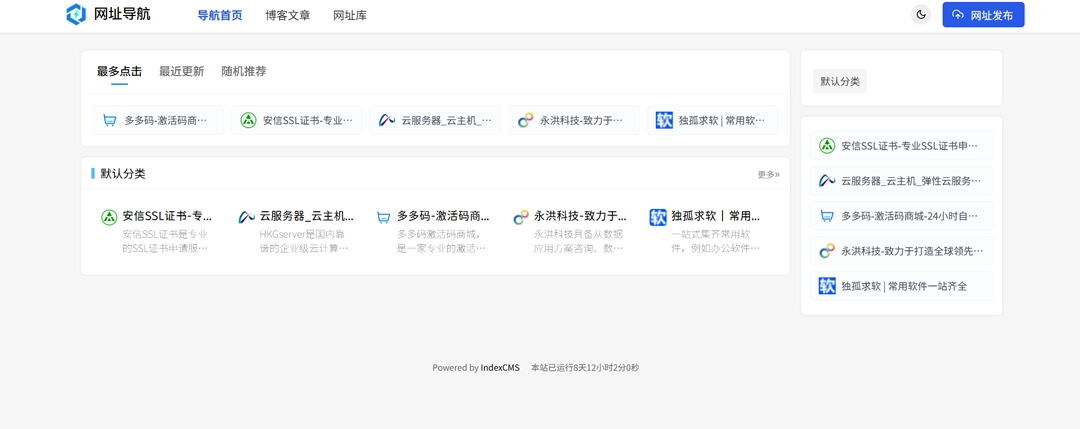Select the 最多点击 tab

click(119, 72)
